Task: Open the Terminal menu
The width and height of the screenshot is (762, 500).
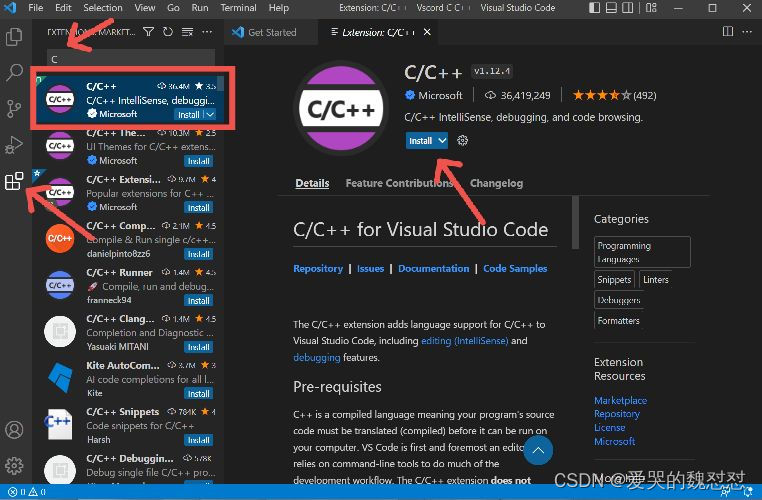Action: pyautogui.click(x=238, y=8)
